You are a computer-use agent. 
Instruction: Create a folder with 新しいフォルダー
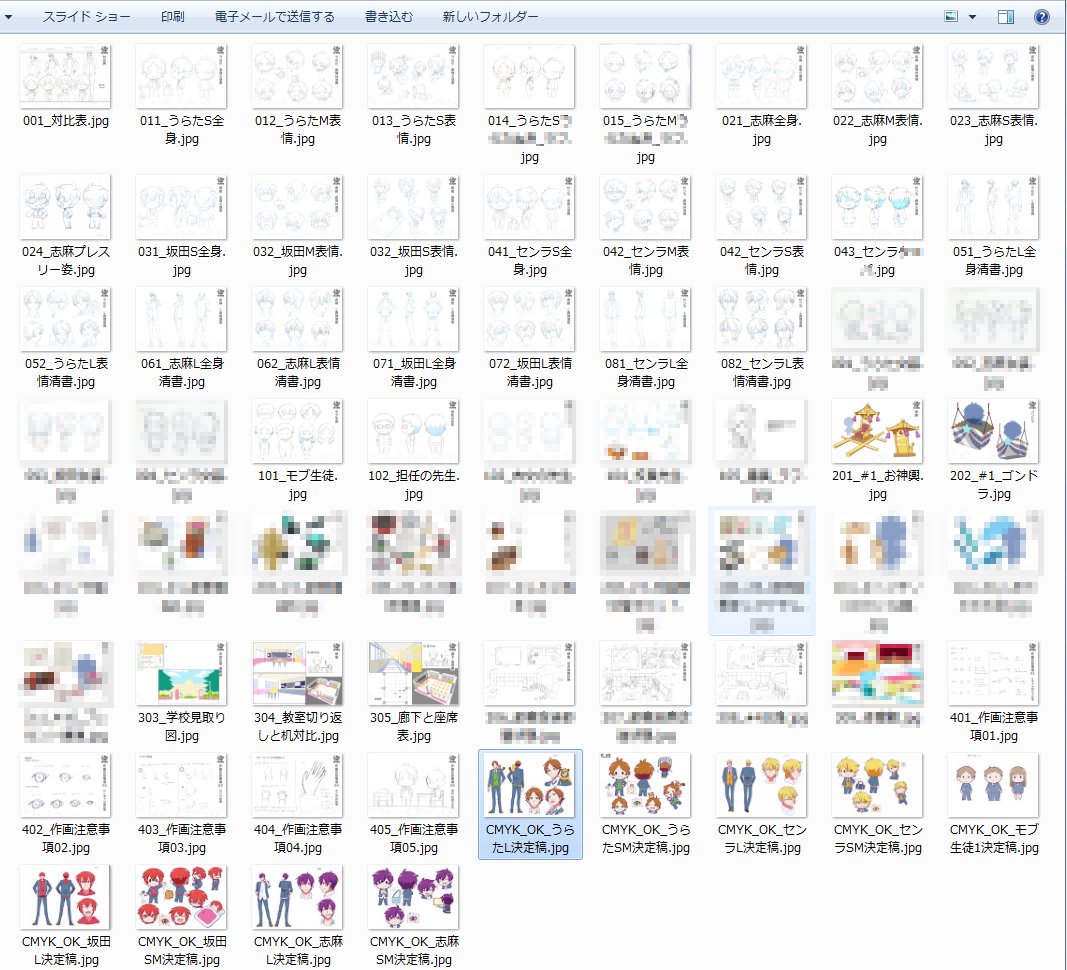490,16
